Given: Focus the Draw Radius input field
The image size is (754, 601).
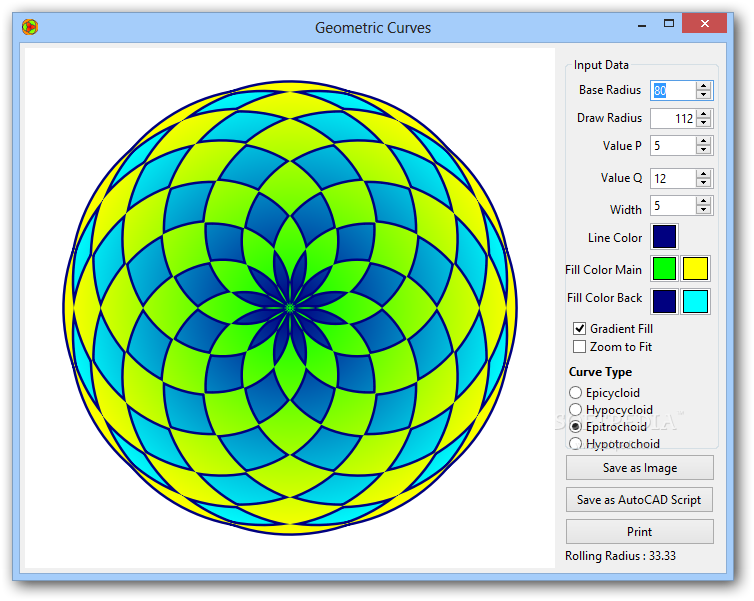Looking at the screenshot, I should tap(673, 118).
